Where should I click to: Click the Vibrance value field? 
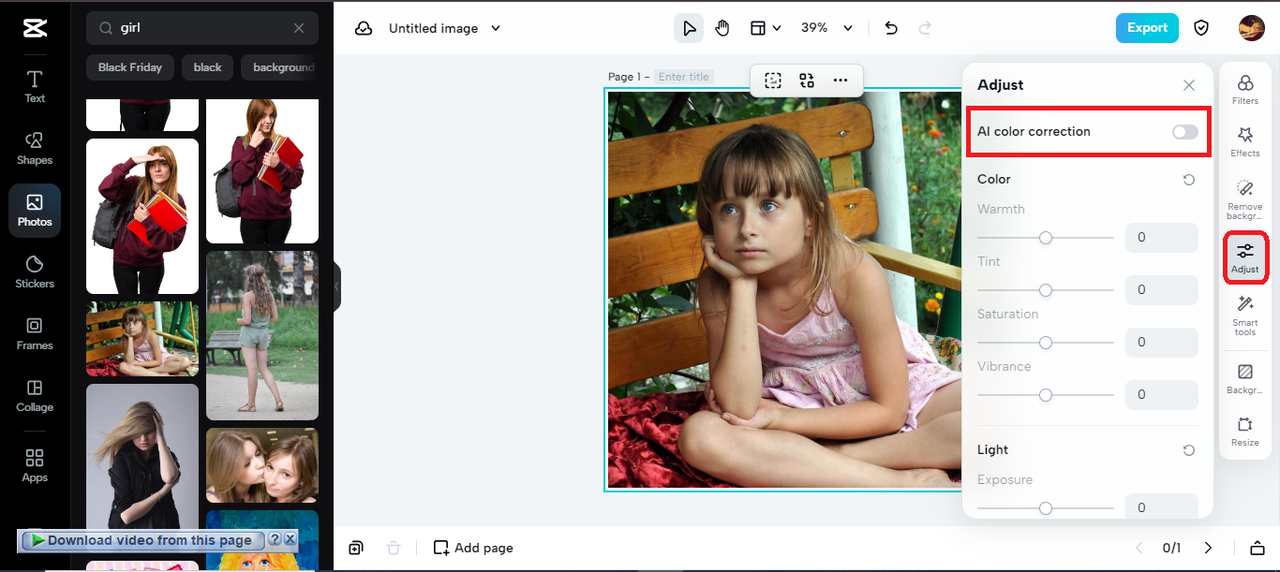coord(1161,395)
